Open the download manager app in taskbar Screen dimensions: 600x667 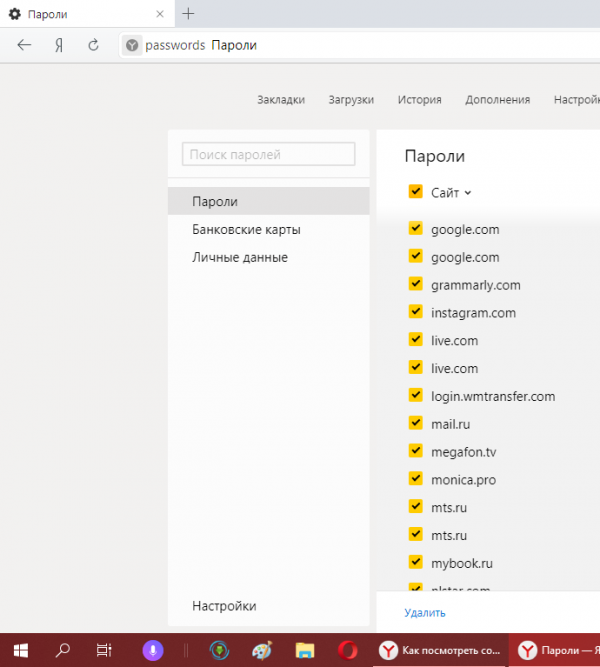(220, 650)
